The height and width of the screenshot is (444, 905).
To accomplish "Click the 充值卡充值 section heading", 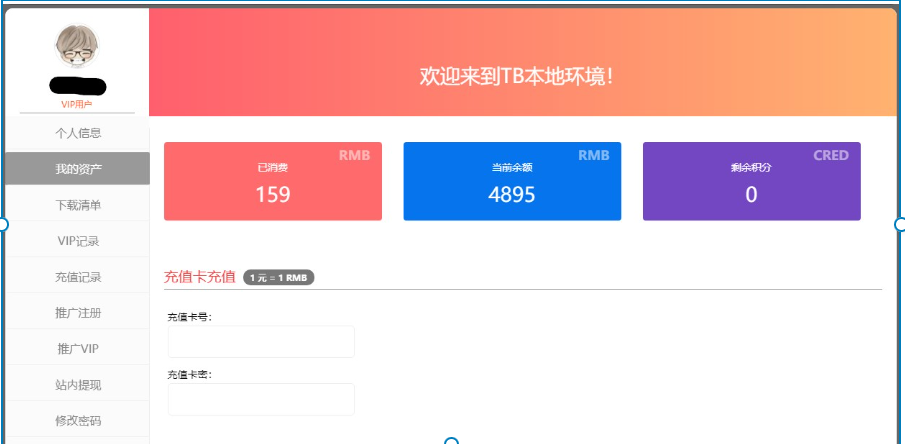I will click(199, 277).
